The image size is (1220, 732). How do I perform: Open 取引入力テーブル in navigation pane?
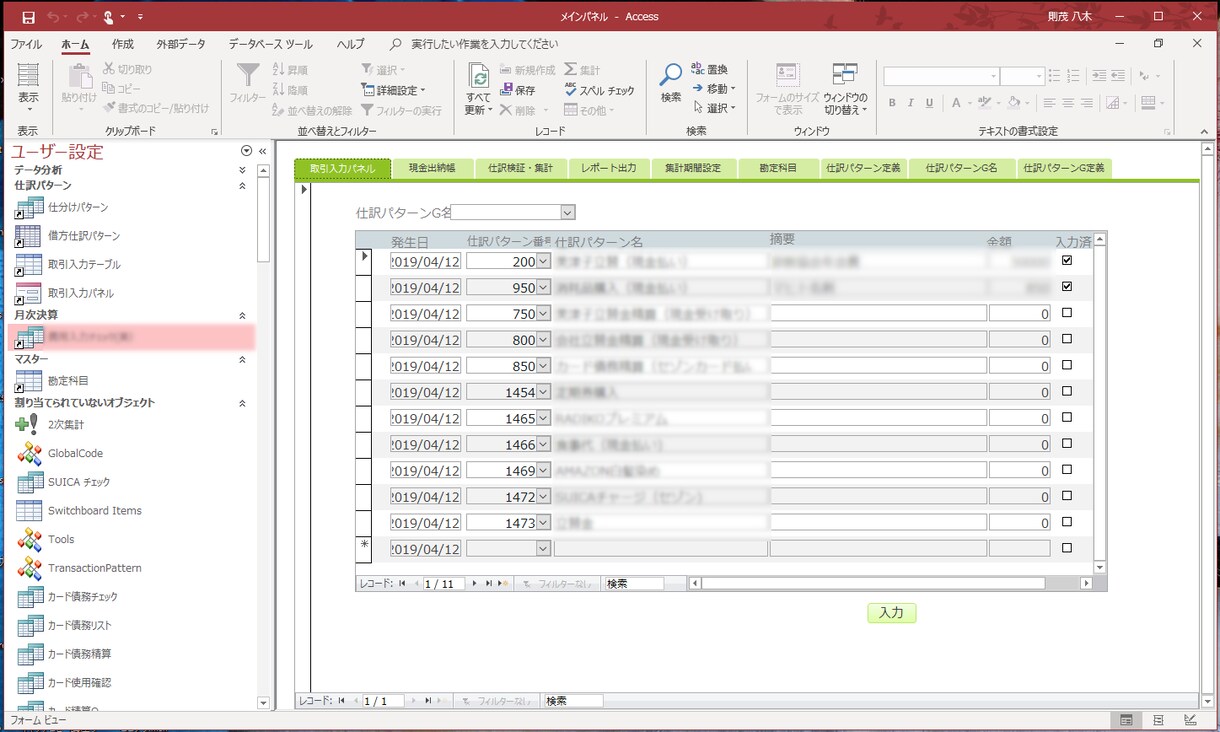(68, 264)
